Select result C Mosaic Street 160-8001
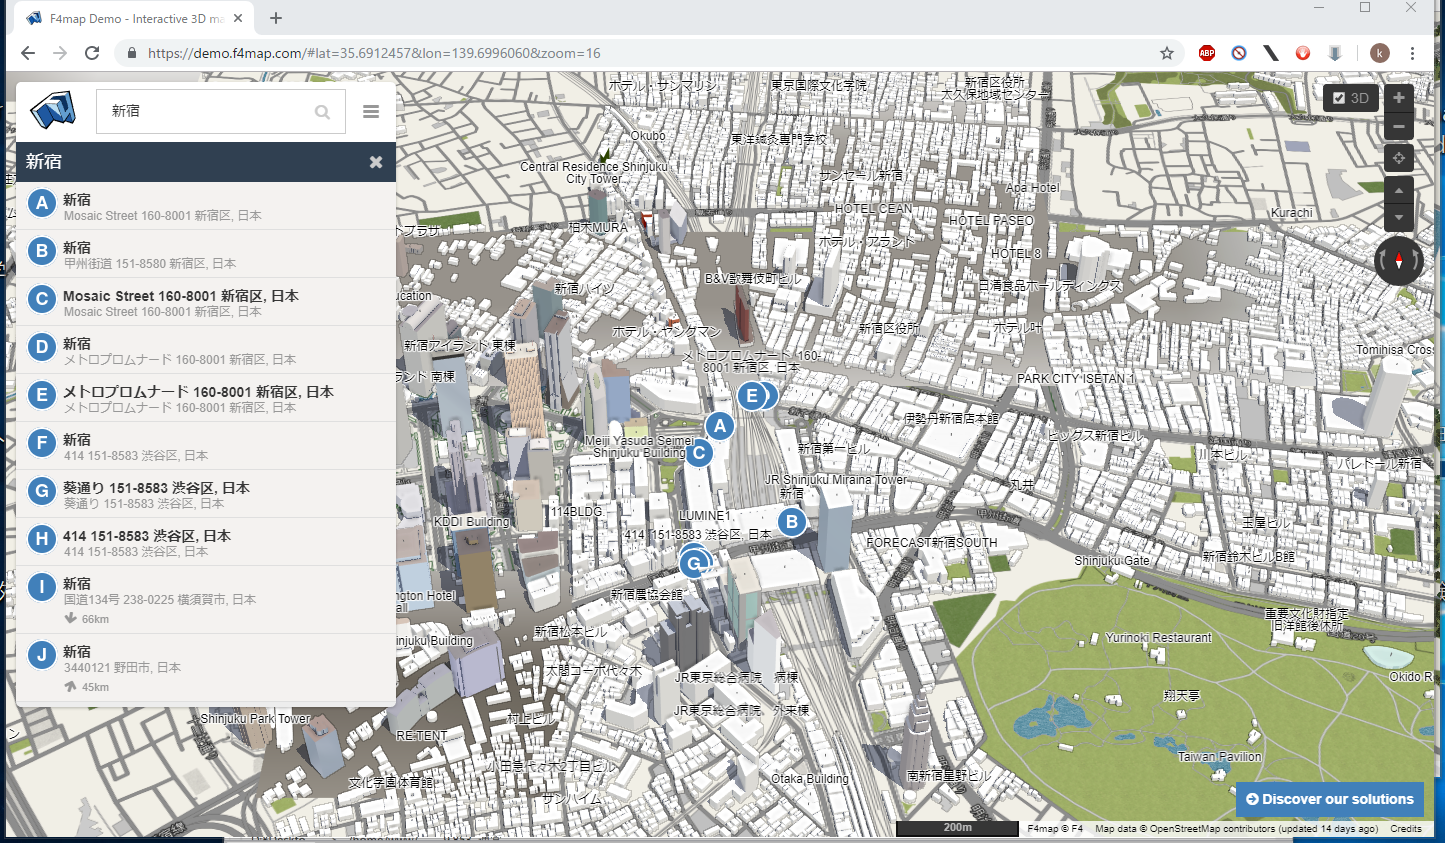Image resolution: width=1445 pixels, height=843 pixels. click(206, 302)
